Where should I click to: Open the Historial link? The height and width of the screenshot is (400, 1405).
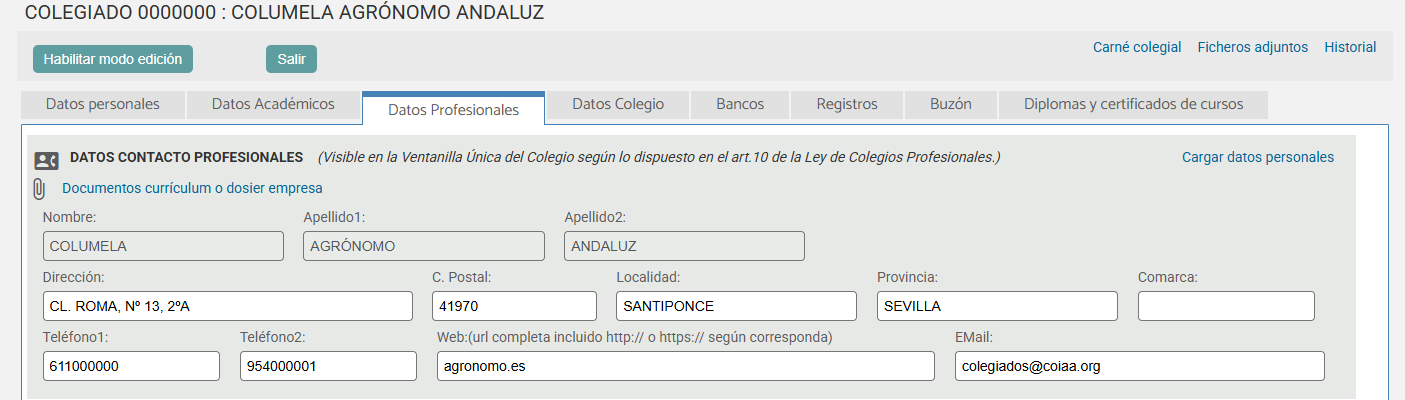[1350, 47]
